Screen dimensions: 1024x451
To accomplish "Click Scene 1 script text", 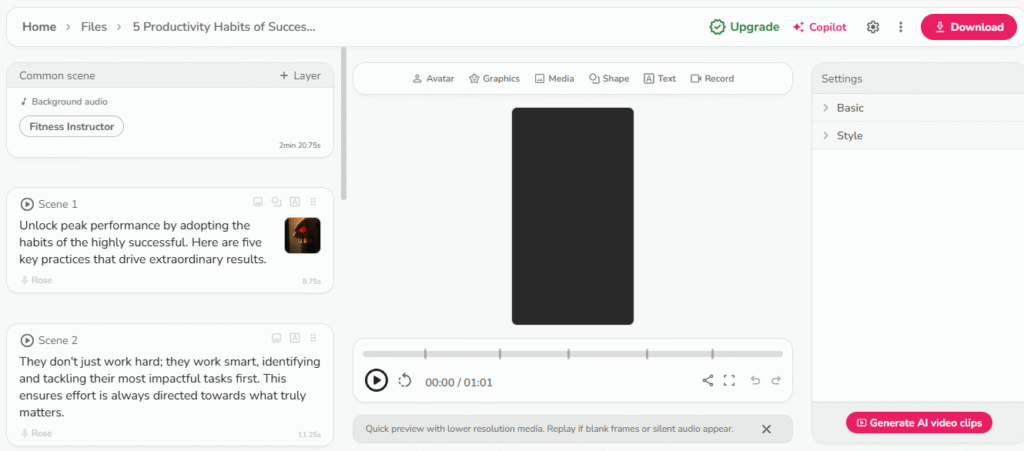I will click(143, 243).
